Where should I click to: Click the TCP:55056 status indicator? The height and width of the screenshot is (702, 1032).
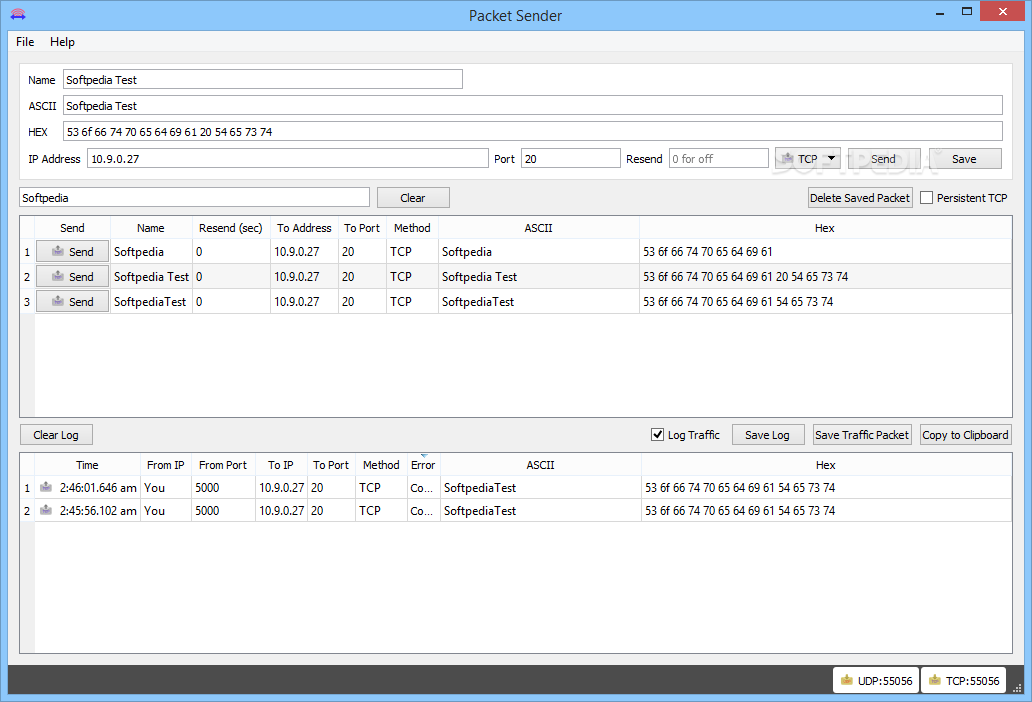964,680
